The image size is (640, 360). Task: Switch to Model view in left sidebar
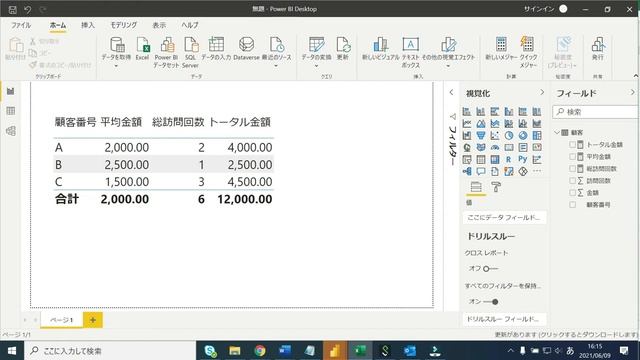pos(11,131)
